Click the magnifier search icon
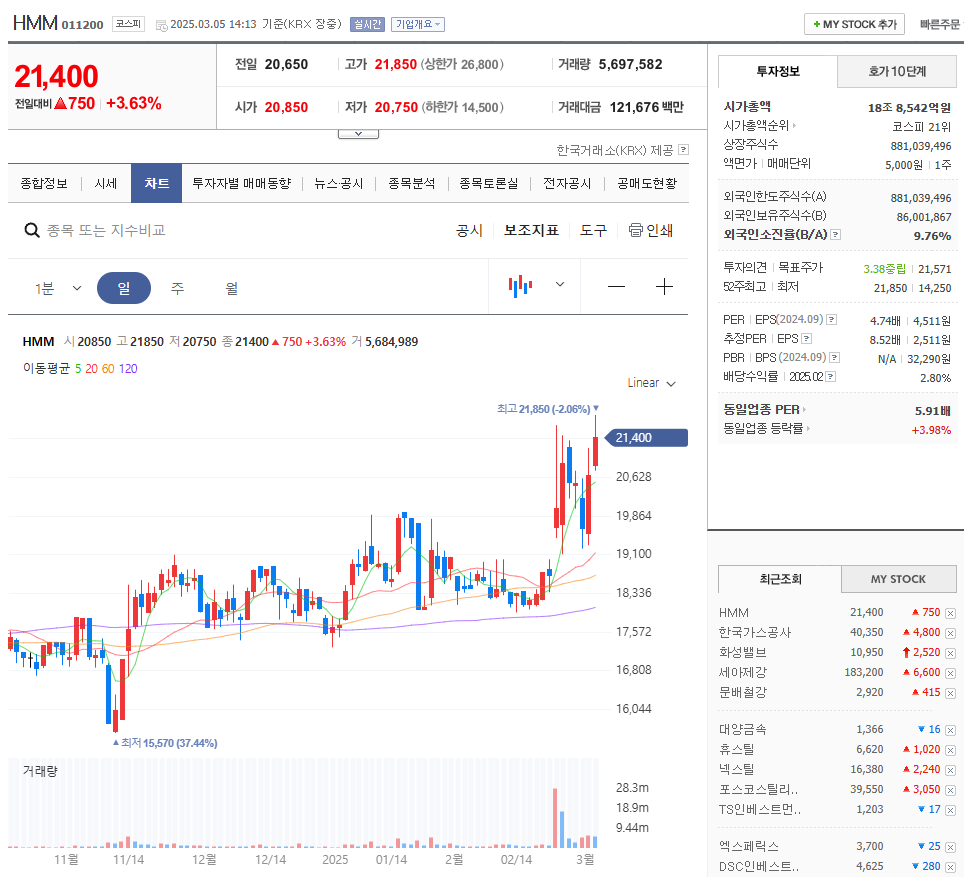Screen dimensions: 964x877 point(33,230)
